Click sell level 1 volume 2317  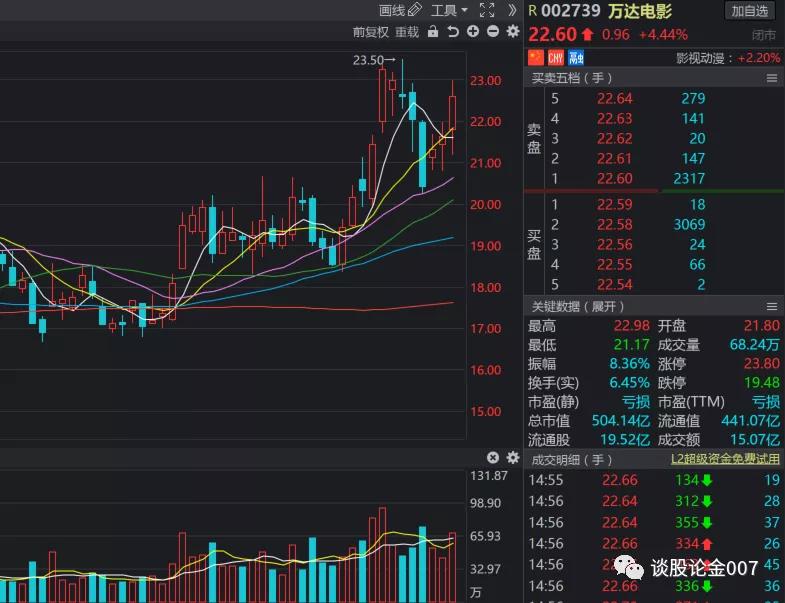[689, 178]
